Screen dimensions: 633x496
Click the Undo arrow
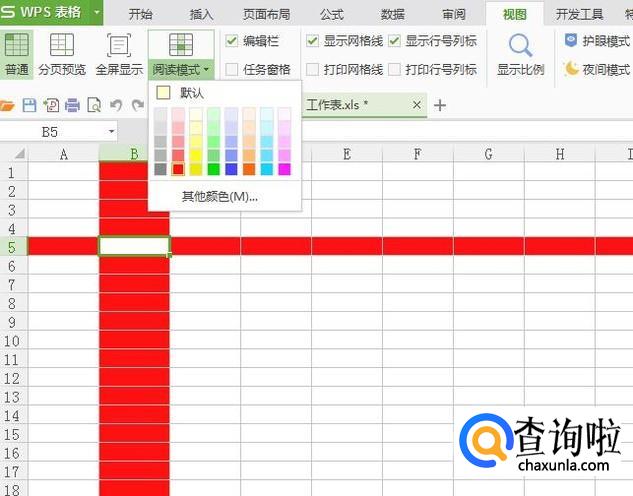[x=116, y=105]
